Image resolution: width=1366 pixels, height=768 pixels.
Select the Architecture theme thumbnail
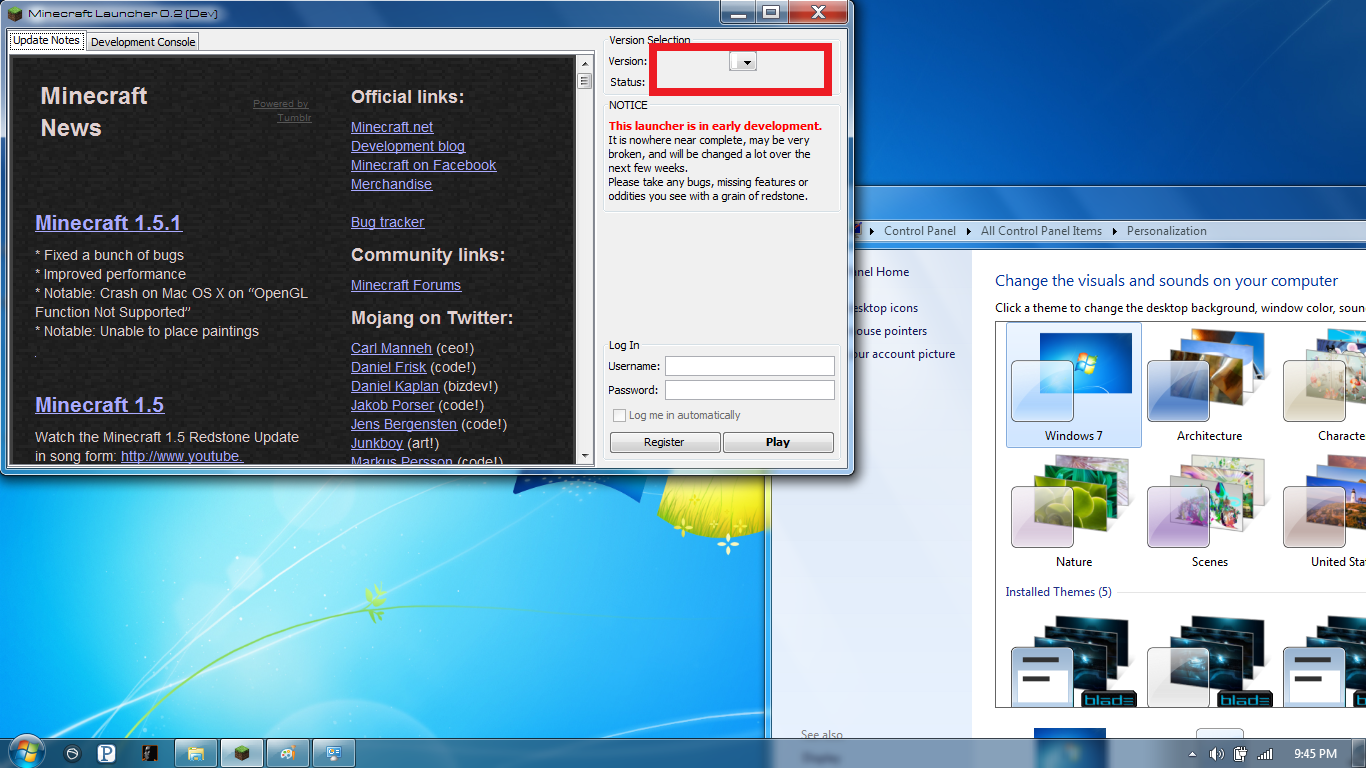pos(1210,385)
